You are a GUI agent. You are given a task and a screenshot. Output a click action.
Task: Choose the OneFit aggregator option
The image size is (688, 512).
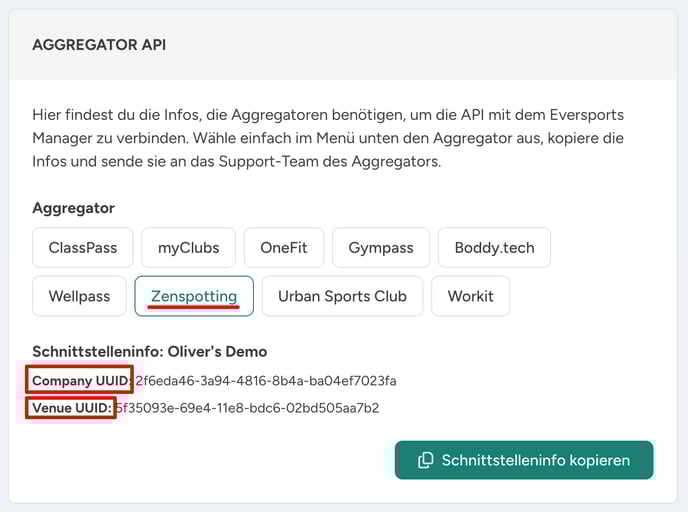[284, 247]
